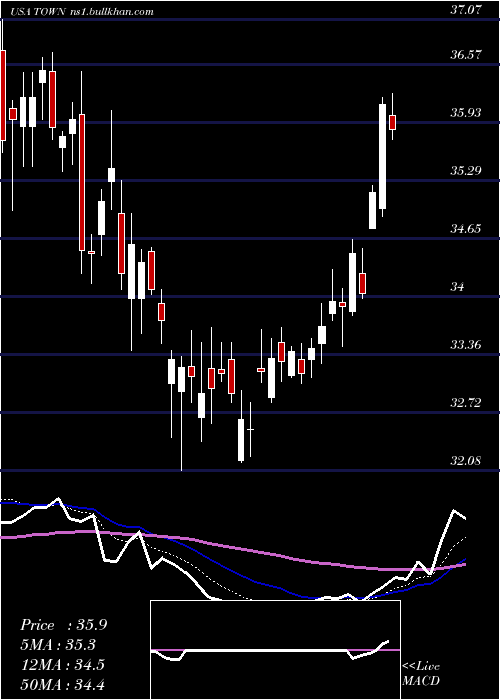
Task: Click the 33.36 price axis label
Action: click(x=466, y=345)
